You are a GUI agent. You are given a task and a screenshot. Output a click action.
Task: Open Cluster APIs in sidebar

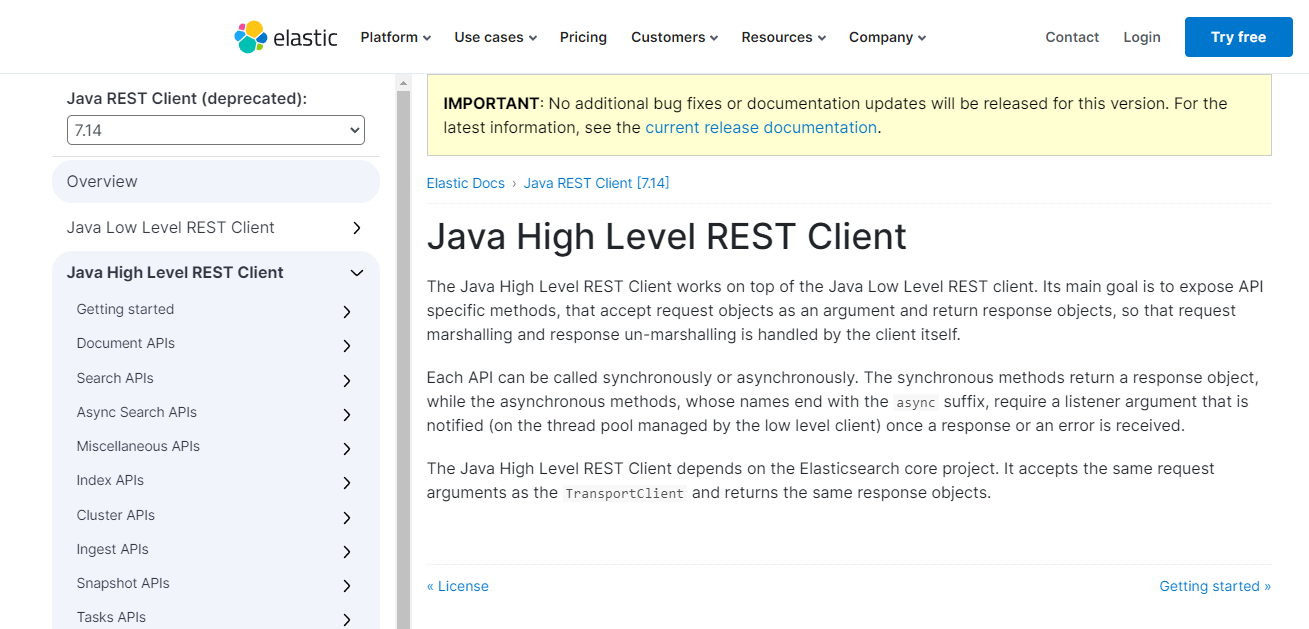[116, 515]
